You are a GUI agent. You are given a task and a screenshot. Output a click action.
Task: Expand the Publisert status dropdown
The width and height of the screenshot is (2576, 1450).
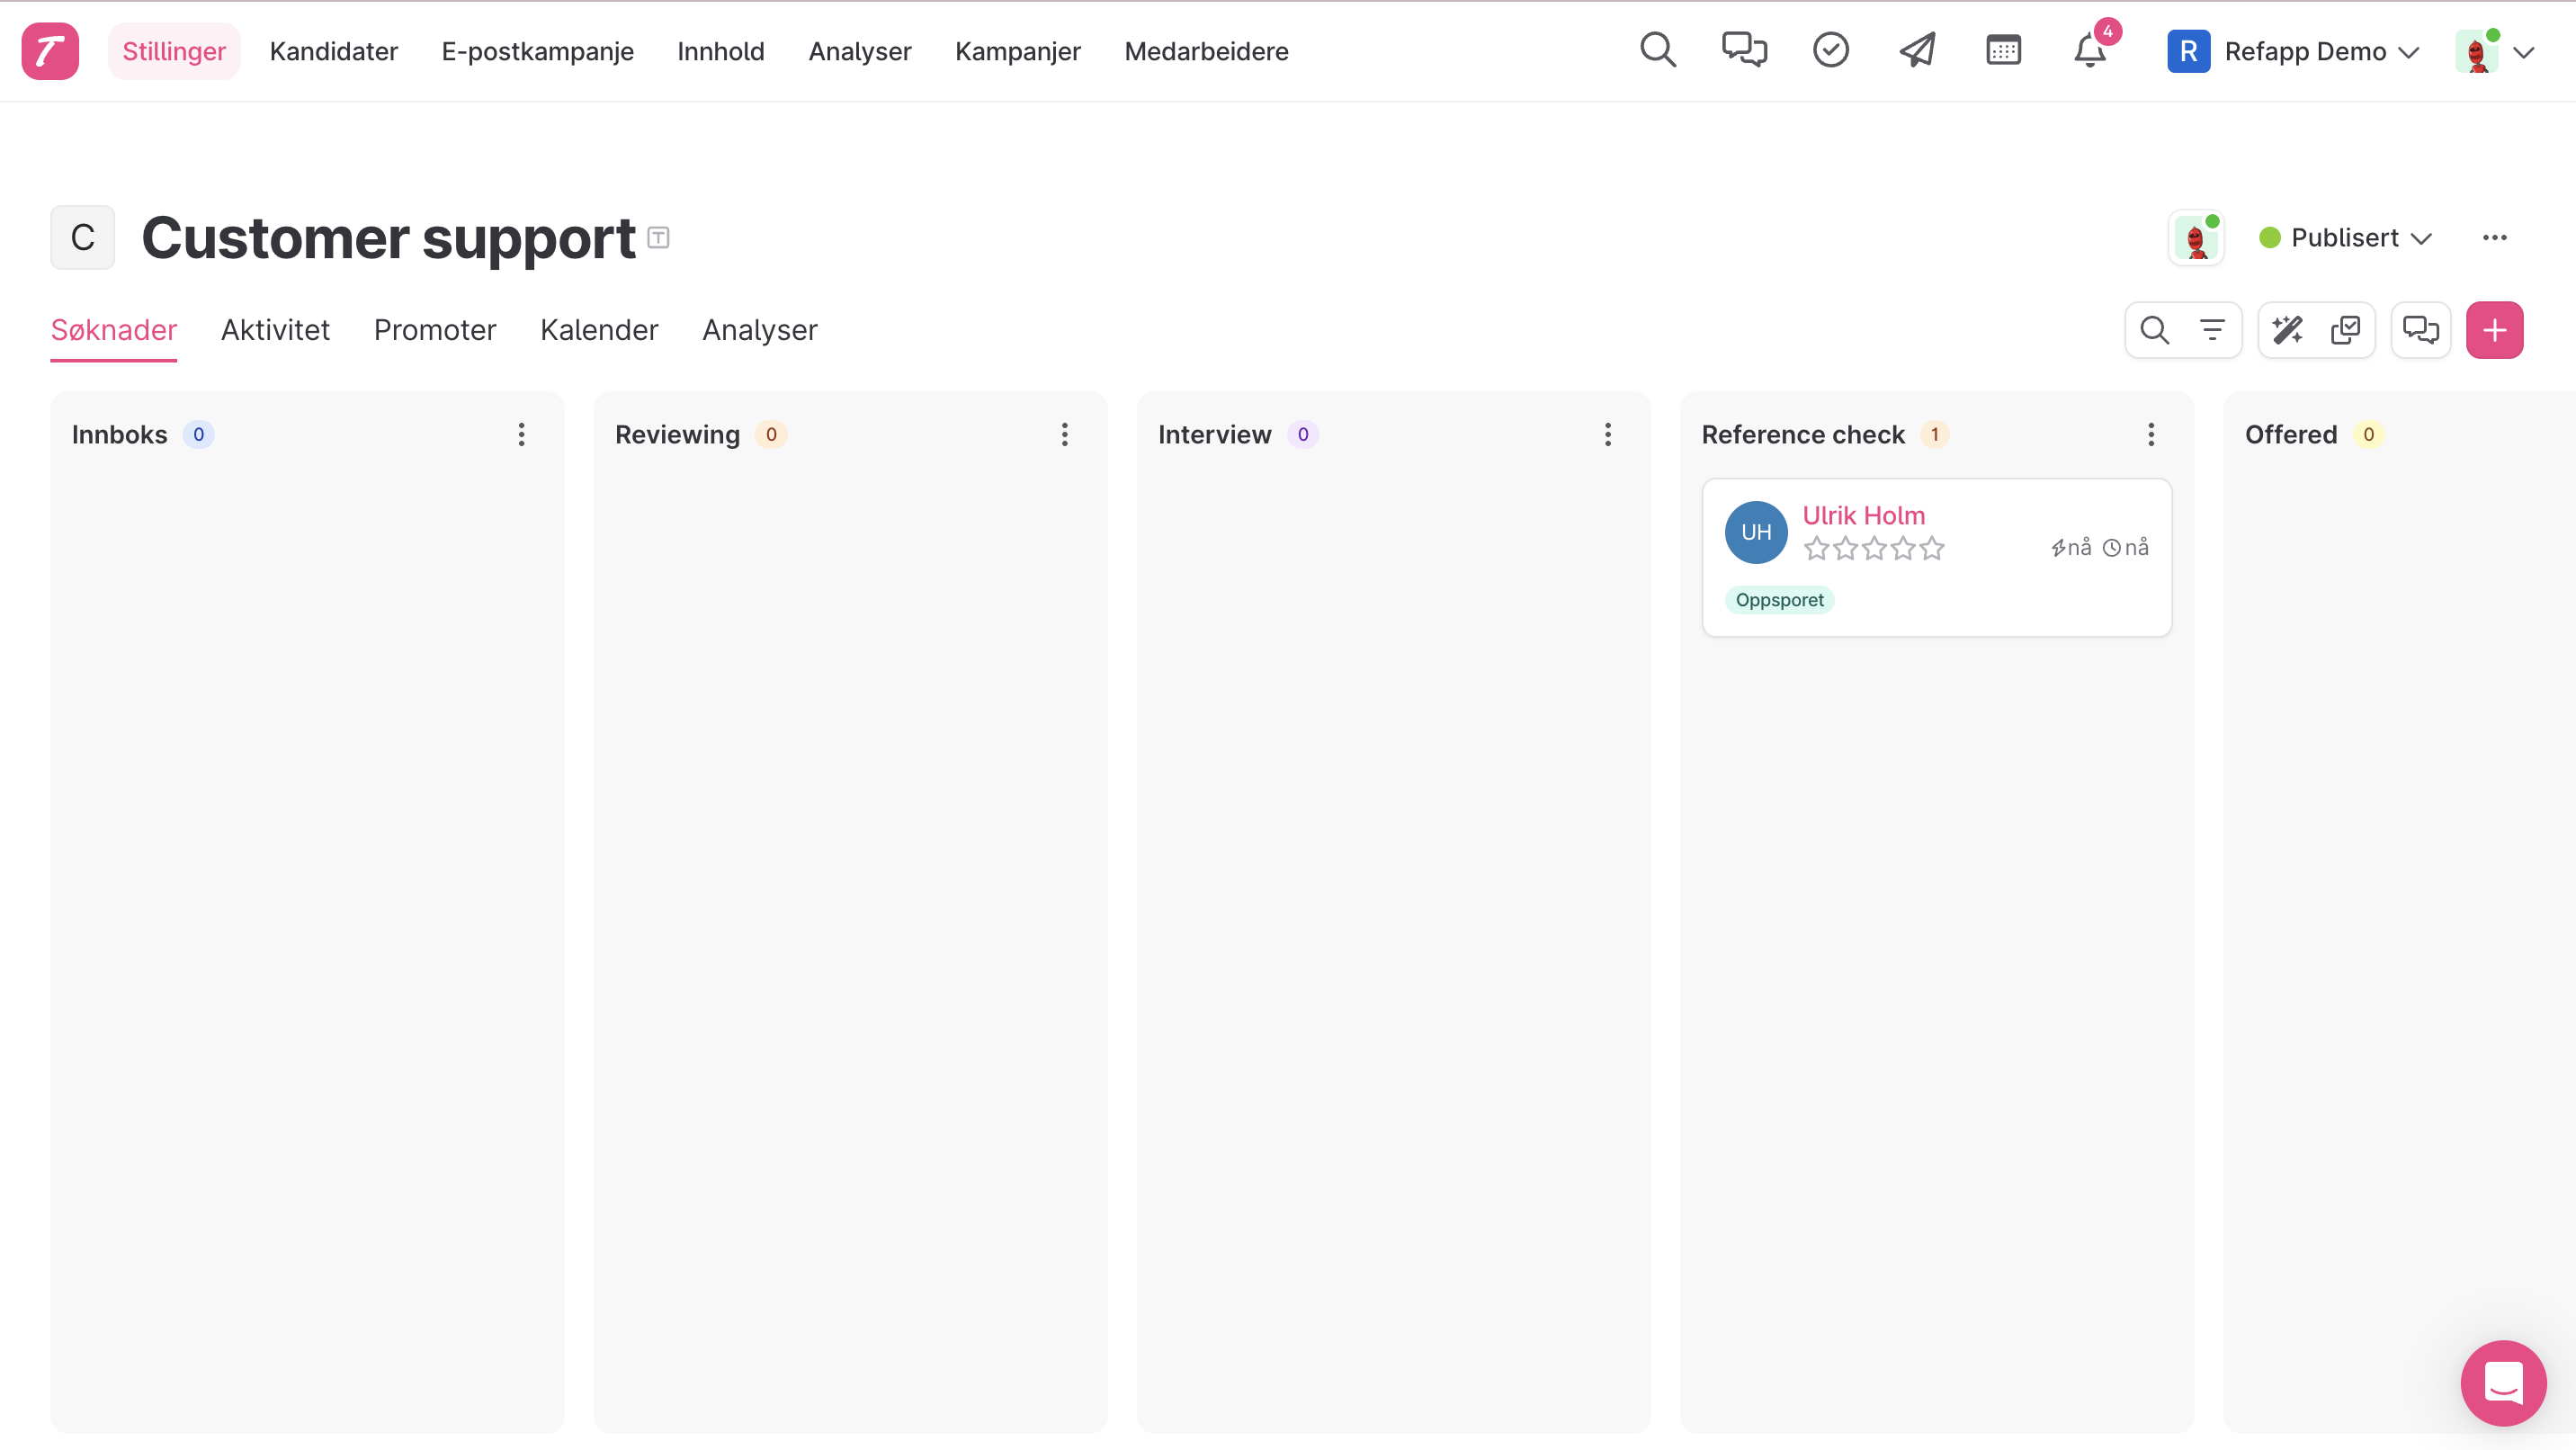click(2345, 238)
